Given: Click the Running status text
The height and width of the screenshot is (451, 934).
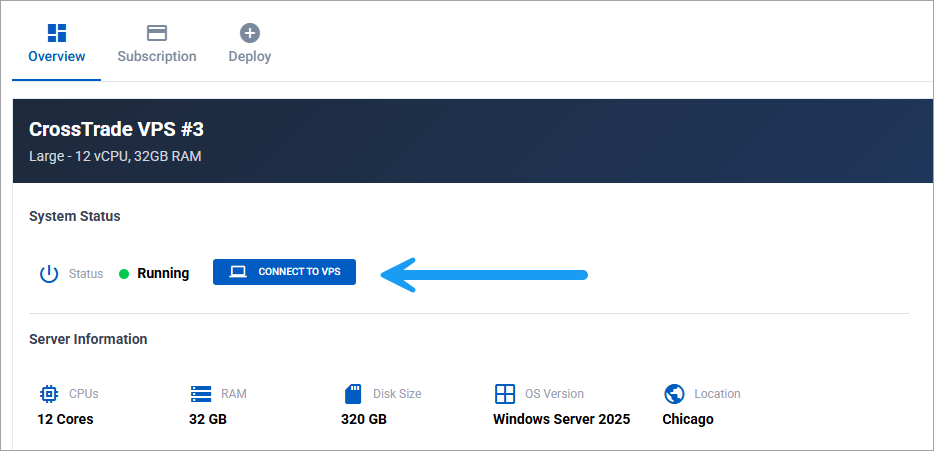Looking at the screenshot, I should (x=163, y=273).
